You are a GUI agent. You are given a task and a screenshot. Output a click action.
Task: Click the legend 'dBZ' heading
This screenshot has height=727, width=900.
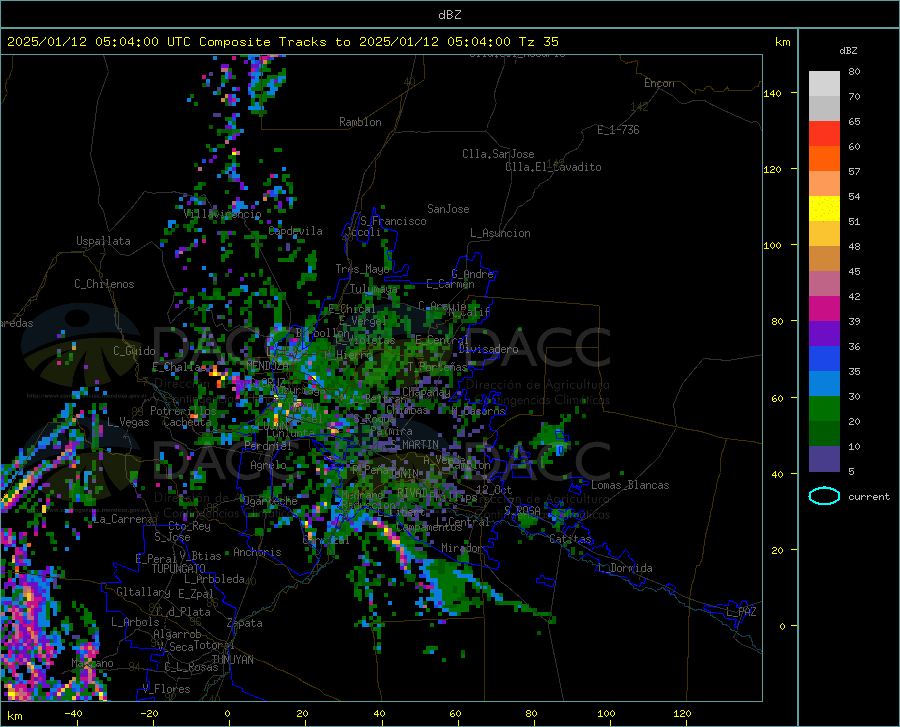point(848,51)
